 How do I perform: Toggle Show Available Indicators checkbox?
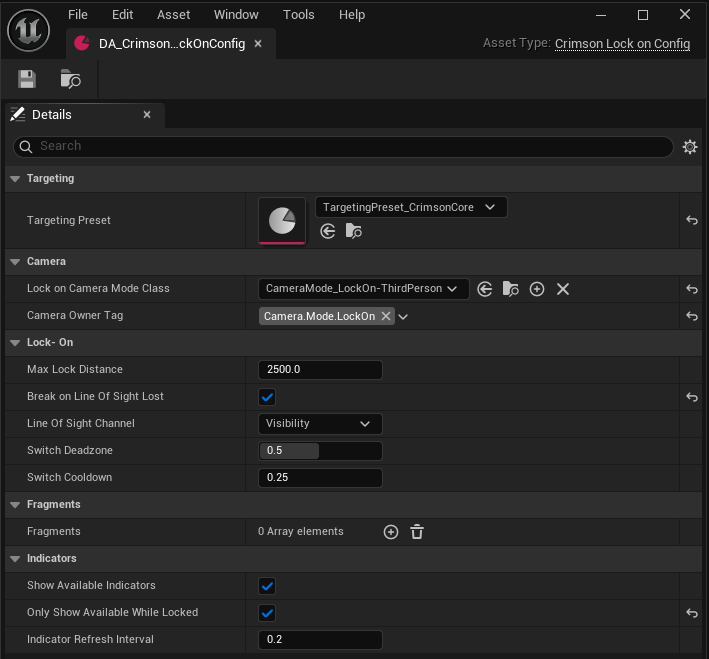(267, 586)
